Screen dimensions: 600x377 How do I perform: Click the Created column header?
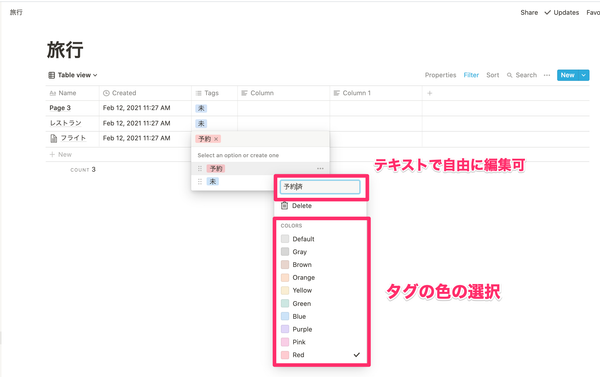(x=145, y=93)
